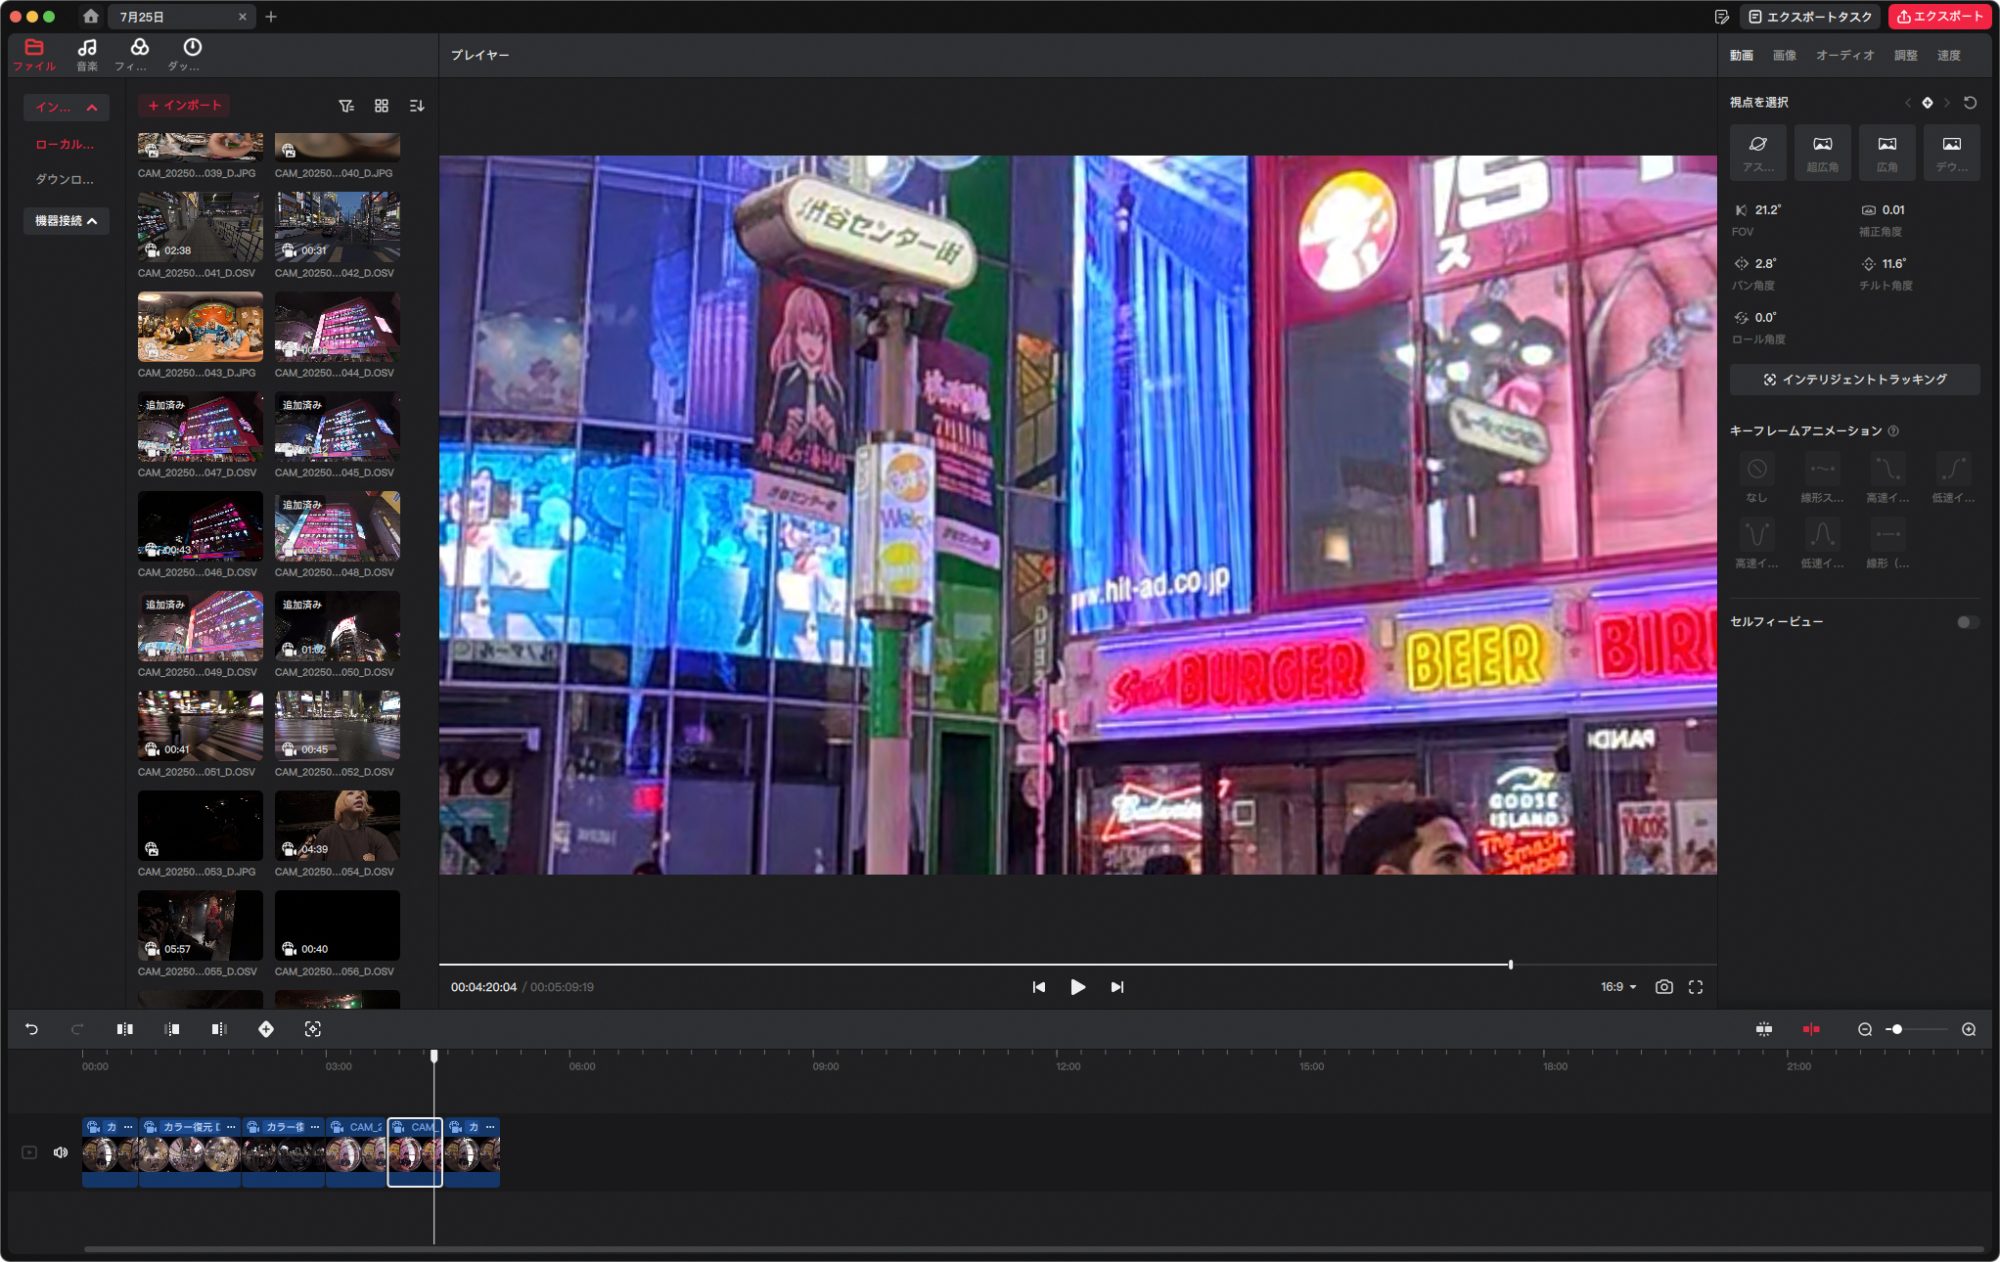Add keyframe from timeline toolbar
2000x1262 pixels.
266,1029
